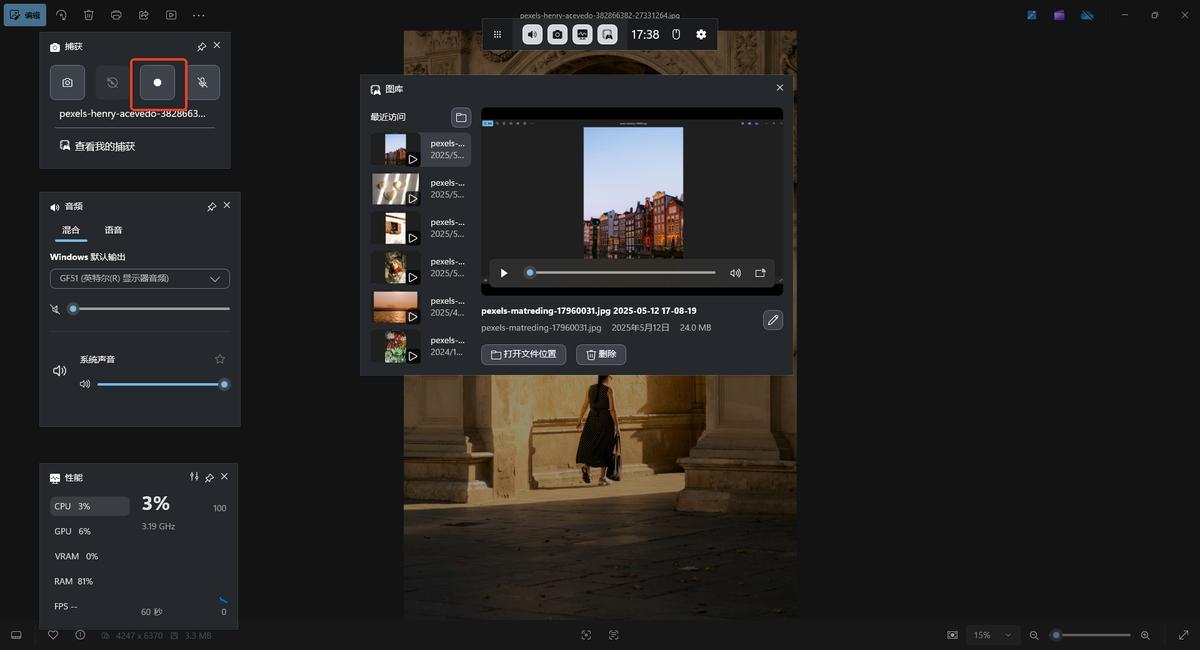Expand the Windows default output dropdown
The height and width of the screenshot is (650, 1200).
(140, 279)
